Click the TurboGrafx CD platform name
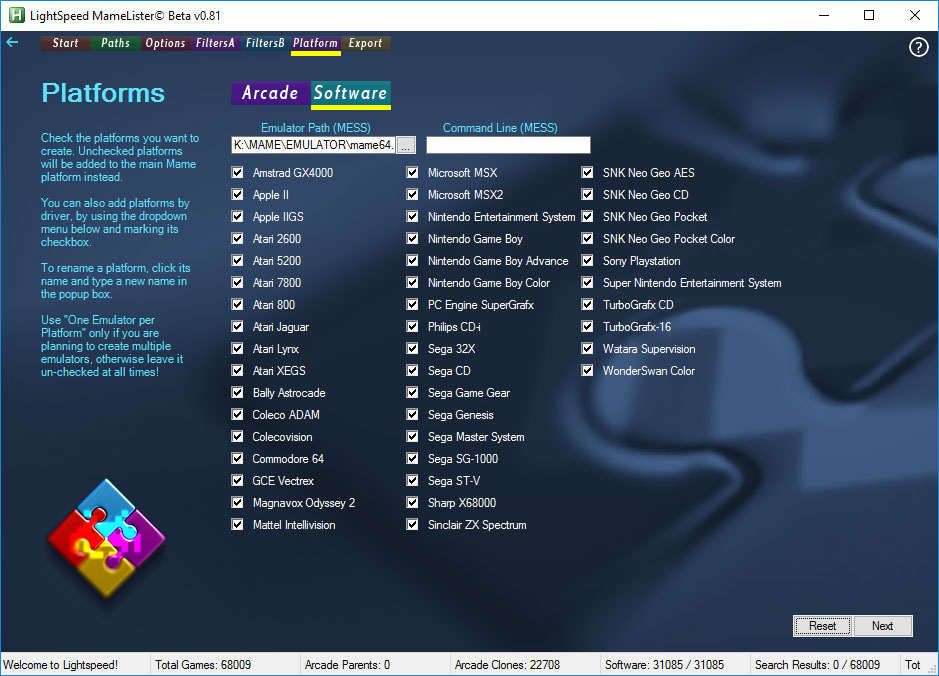 638,305
